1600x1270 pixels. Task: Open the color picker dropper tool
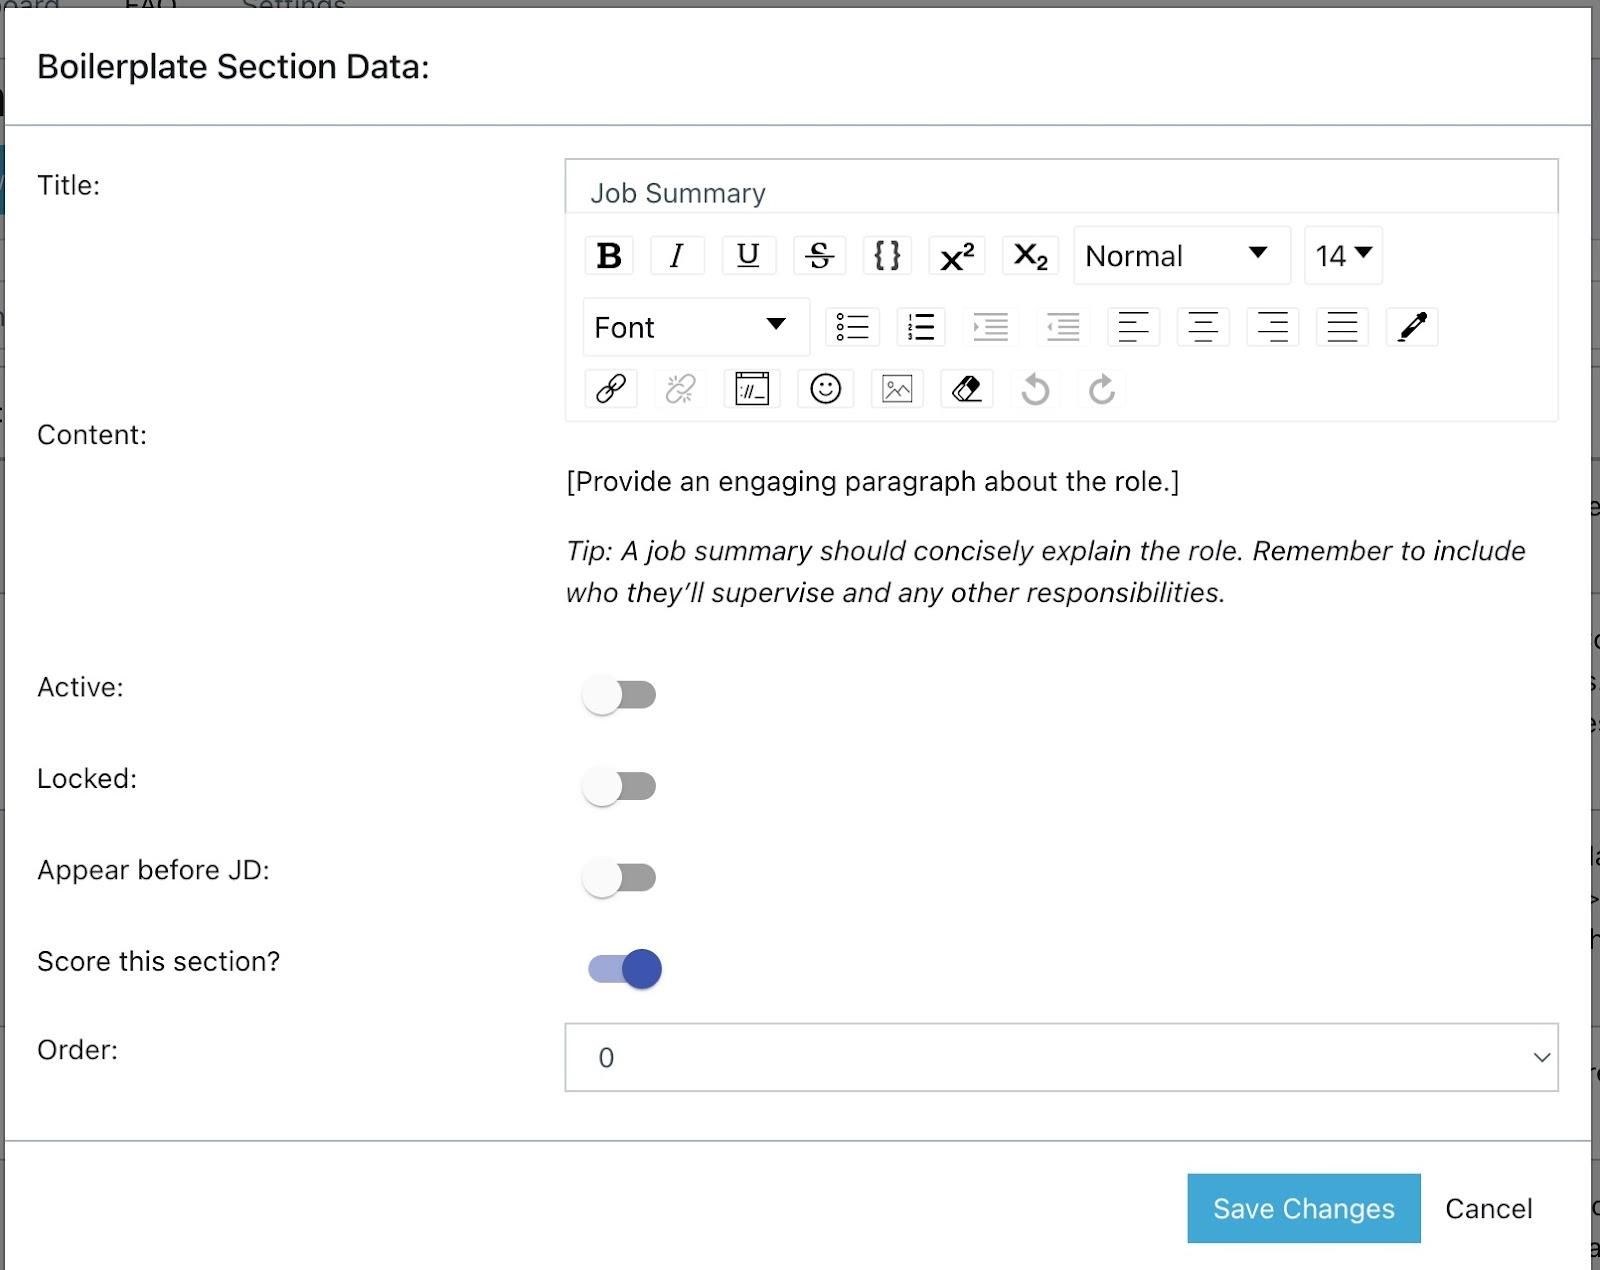pyautogui.click(x=1412, y=327)
